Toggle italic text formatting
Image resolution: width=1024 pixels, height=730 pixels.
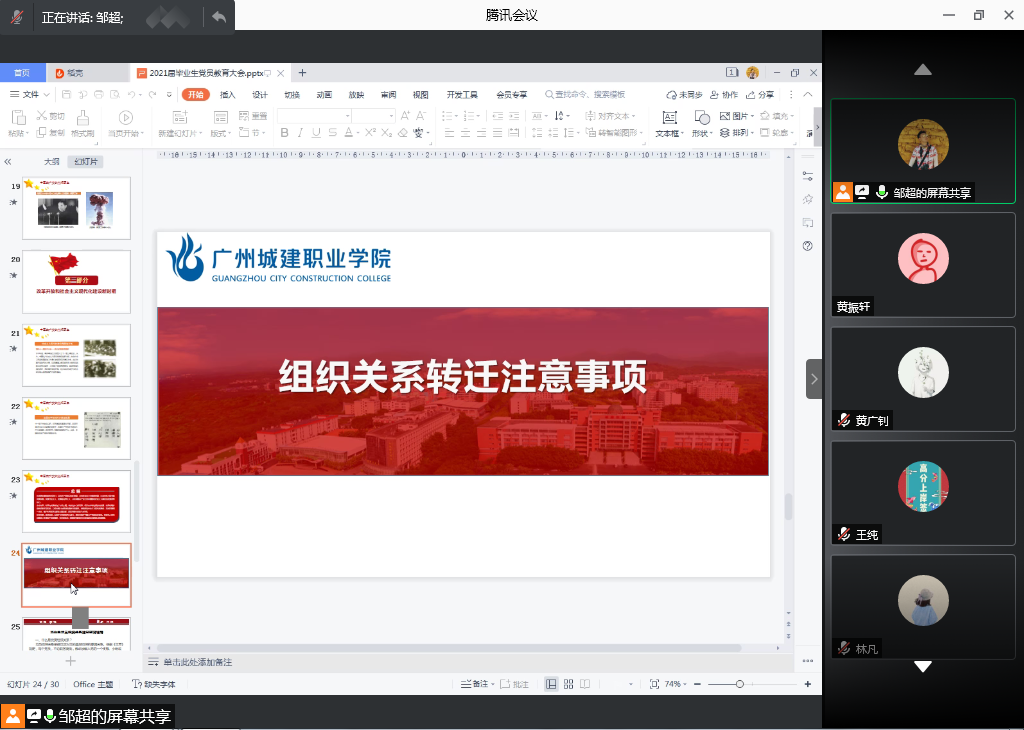pyautogui.click(x=300, y=132)
